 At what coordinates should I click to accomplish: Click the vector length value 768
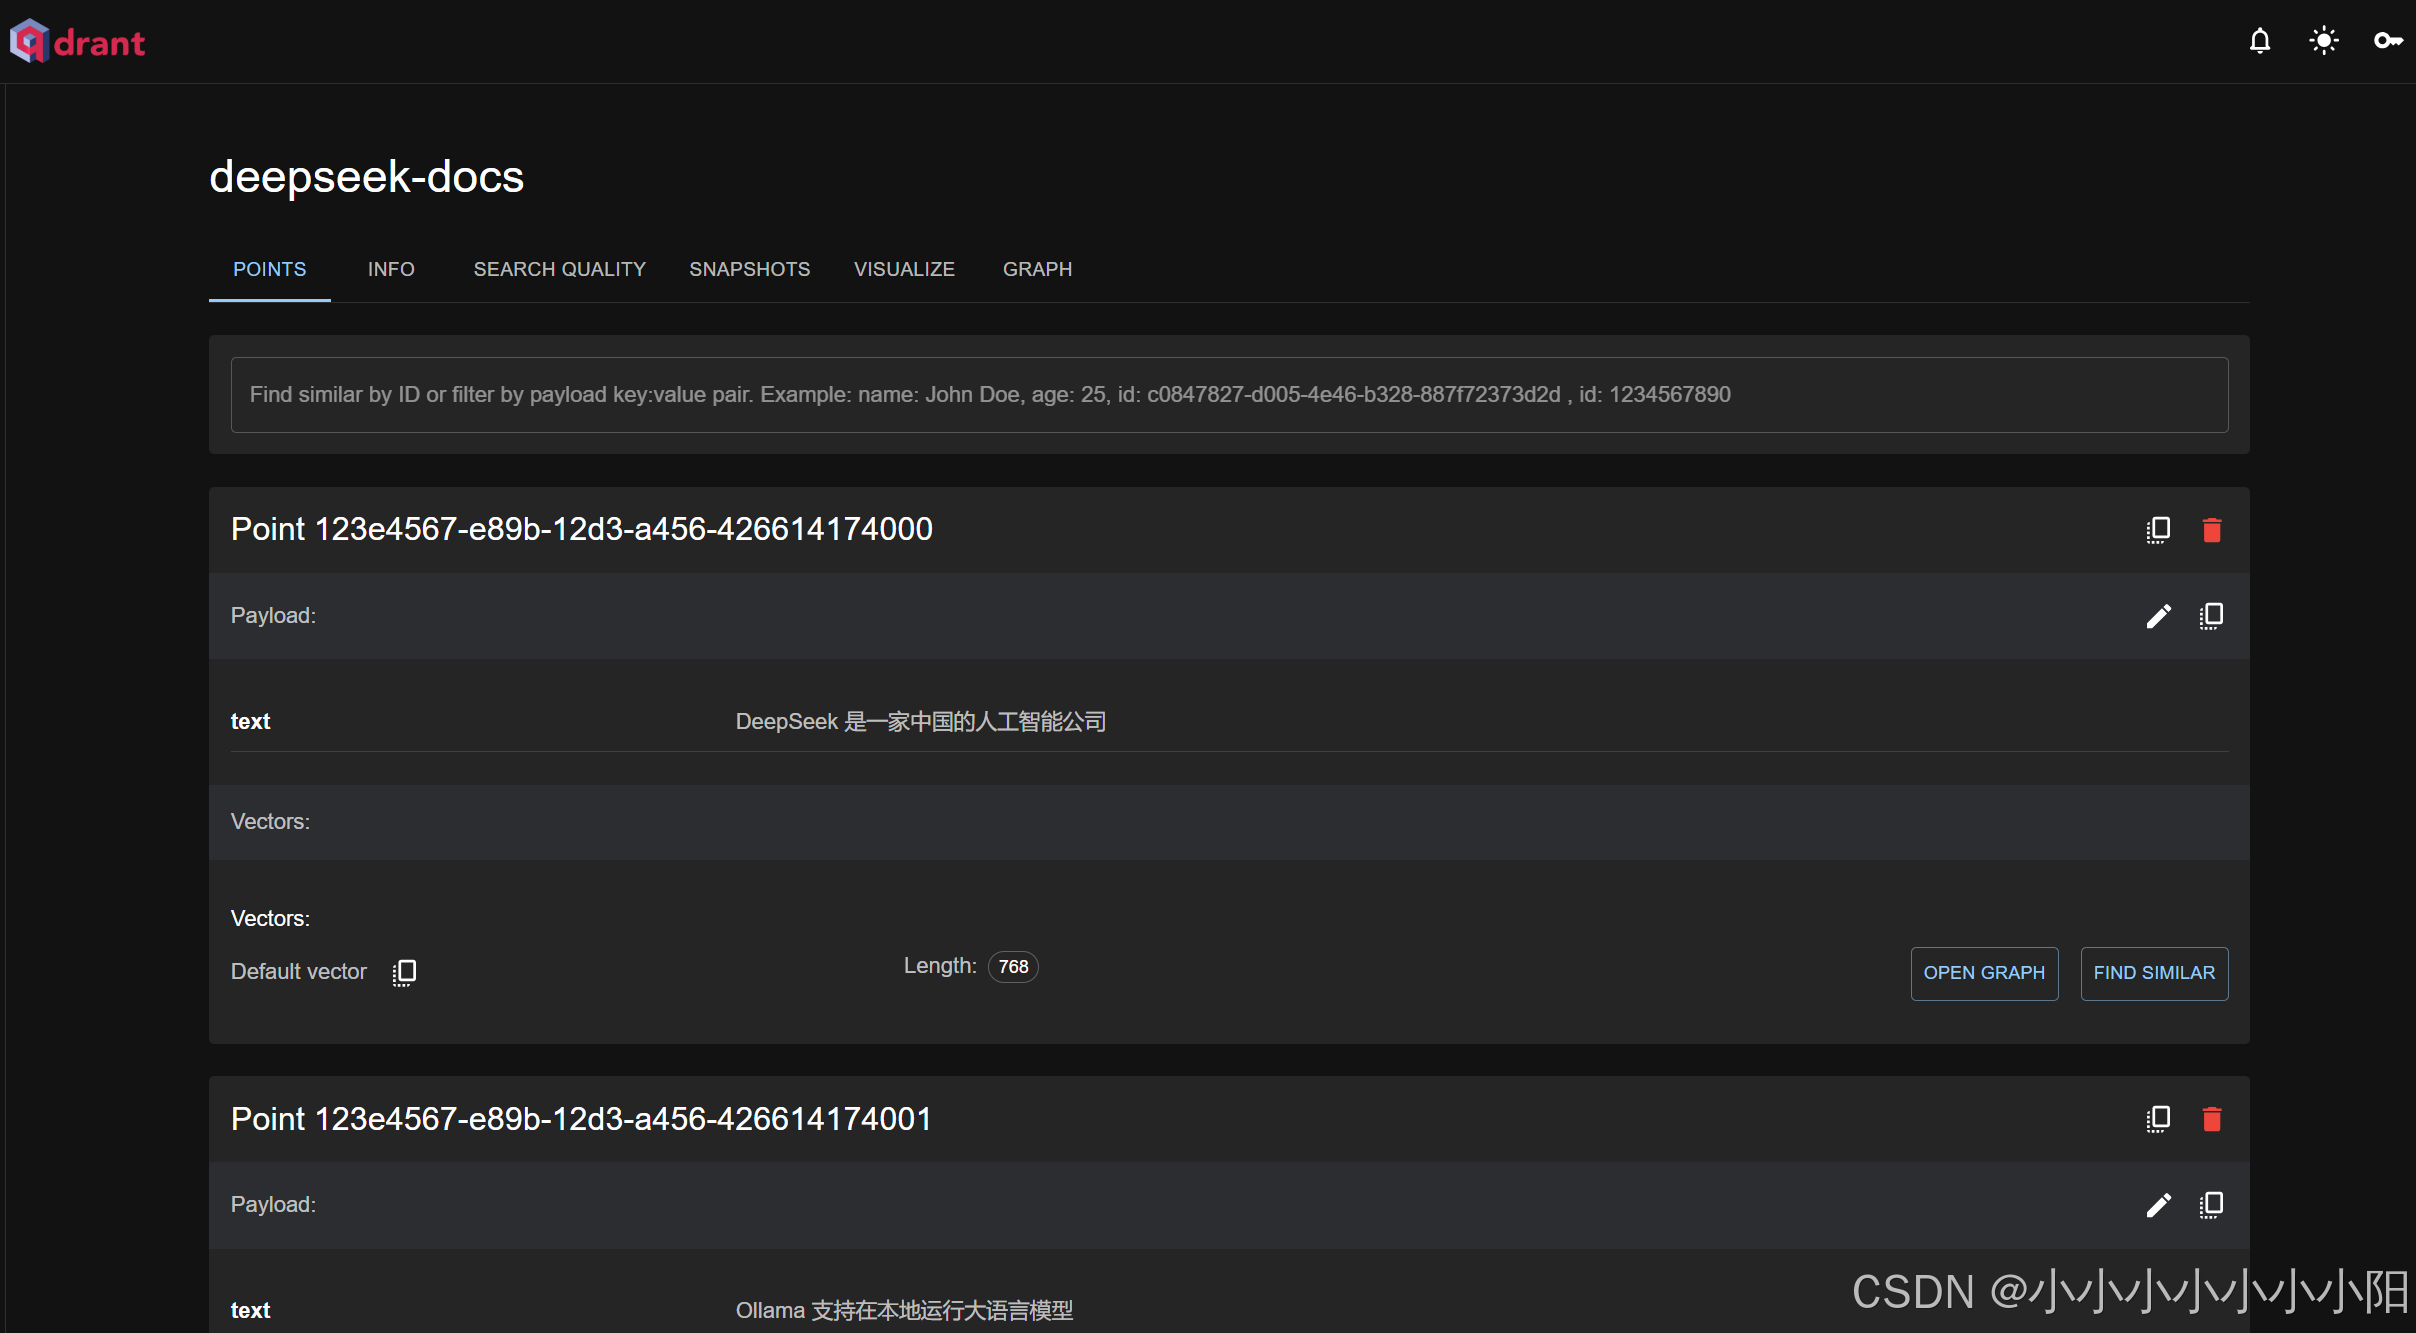pos(1013,967)
